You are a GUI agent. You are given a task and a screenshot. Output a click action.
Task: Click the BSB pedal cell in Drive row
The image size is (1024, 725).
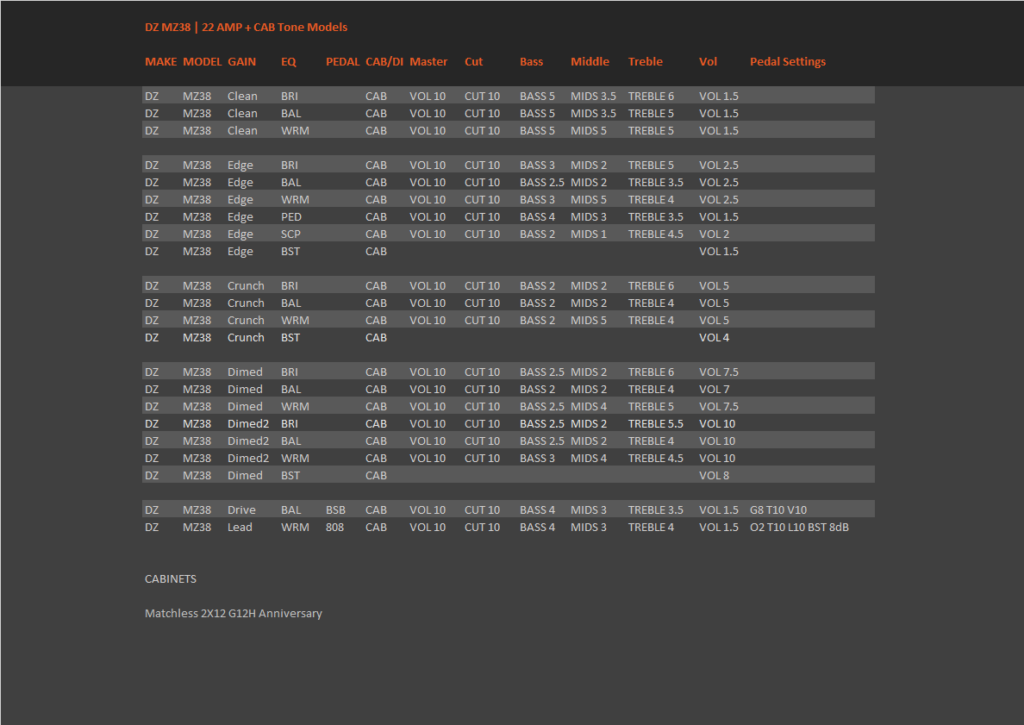tap(335, 509)
